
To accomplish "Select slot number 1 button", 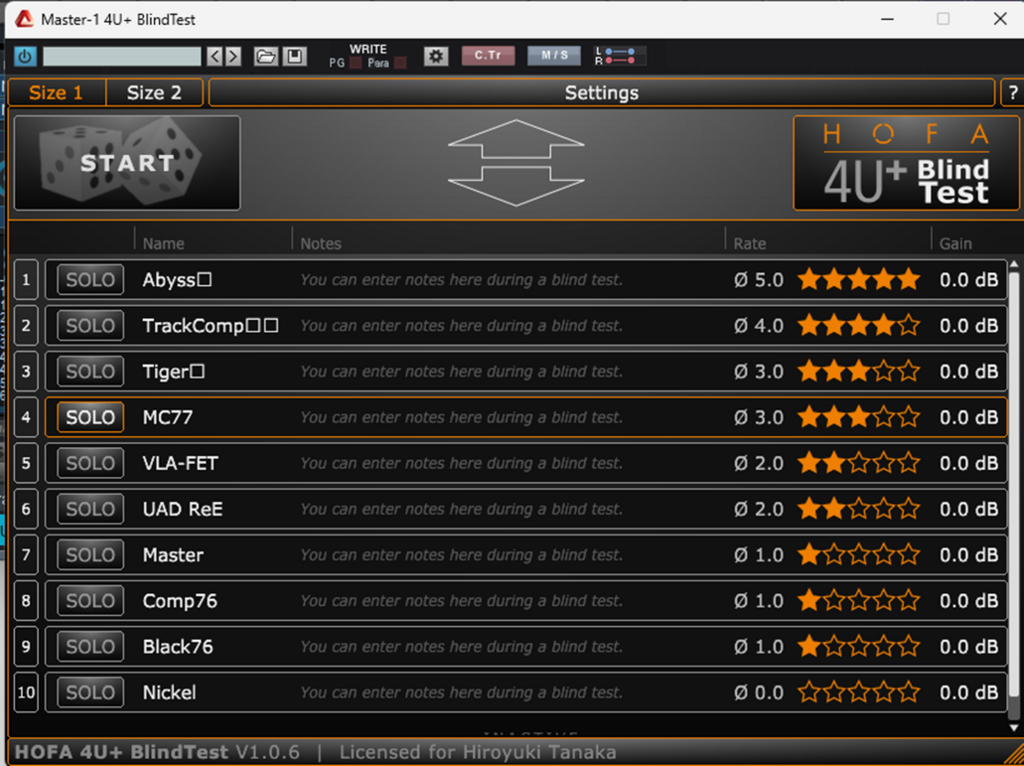I will coord(26,280).
